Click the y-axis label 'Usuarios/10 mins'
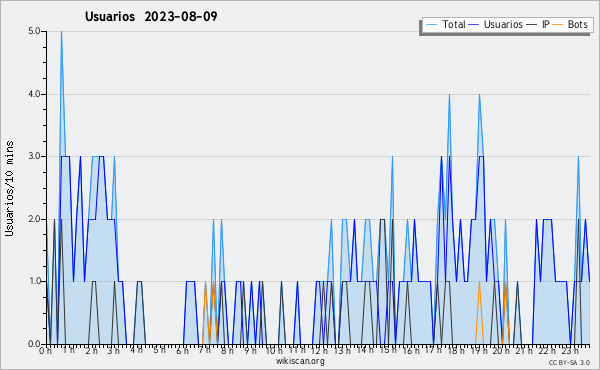Image resolution: width=600 pixels, height=370 pixels. coord(9,189)
